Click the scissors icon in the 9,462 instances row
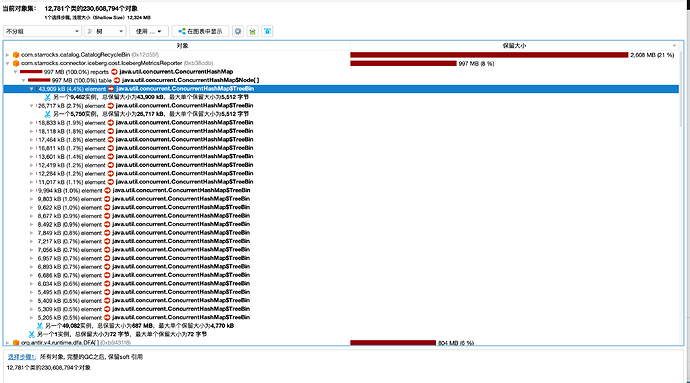The image size is (690, 383). coord(48,97)
